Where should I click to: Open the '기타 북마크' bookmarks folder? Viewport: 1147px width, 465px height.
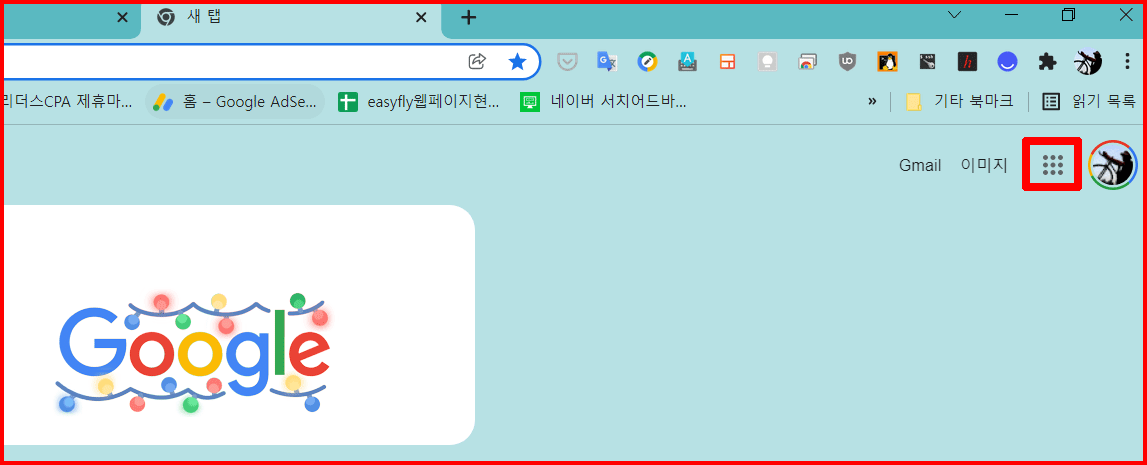(960, 102)
